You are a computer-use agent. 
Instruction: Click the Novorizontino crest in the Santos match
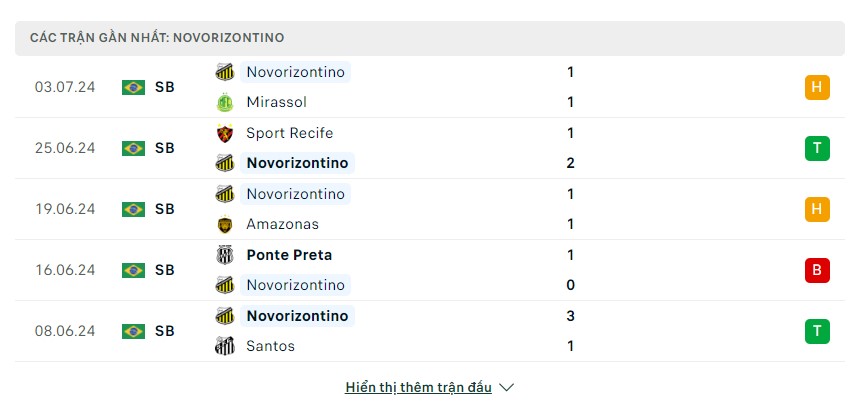[x=225, y=316]
